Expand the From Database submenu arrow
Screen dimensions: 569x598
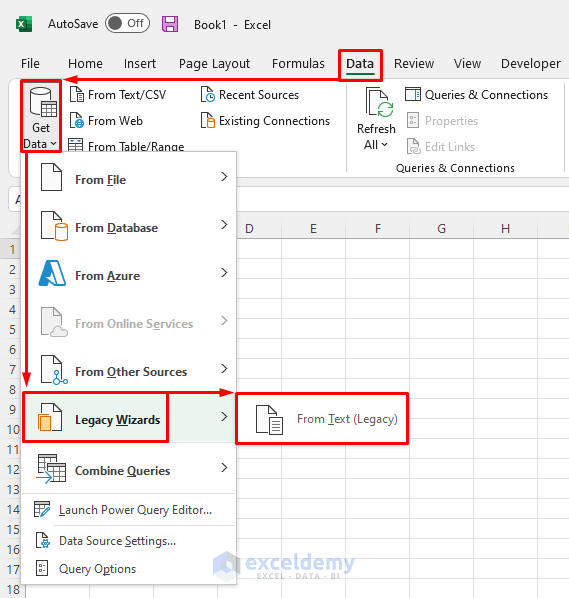coord(224,225)
